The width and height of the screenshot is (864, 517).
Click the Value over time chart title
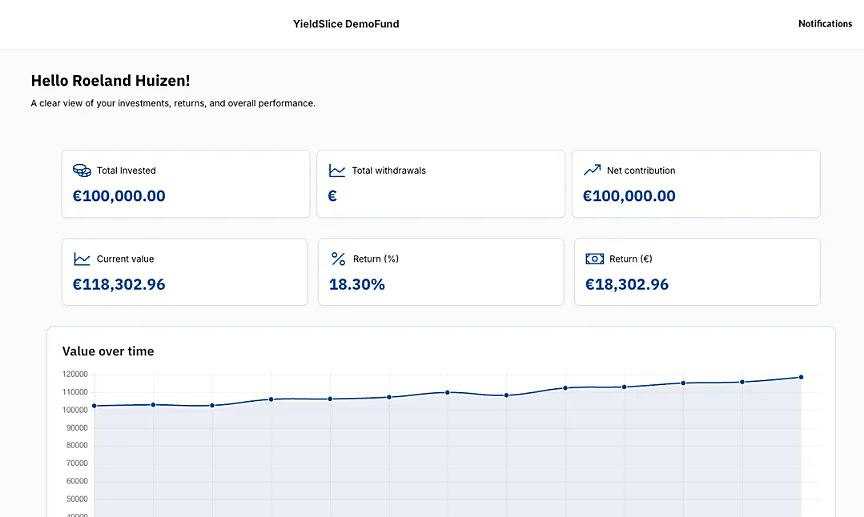pyautogui.click(x=108, y=351)
